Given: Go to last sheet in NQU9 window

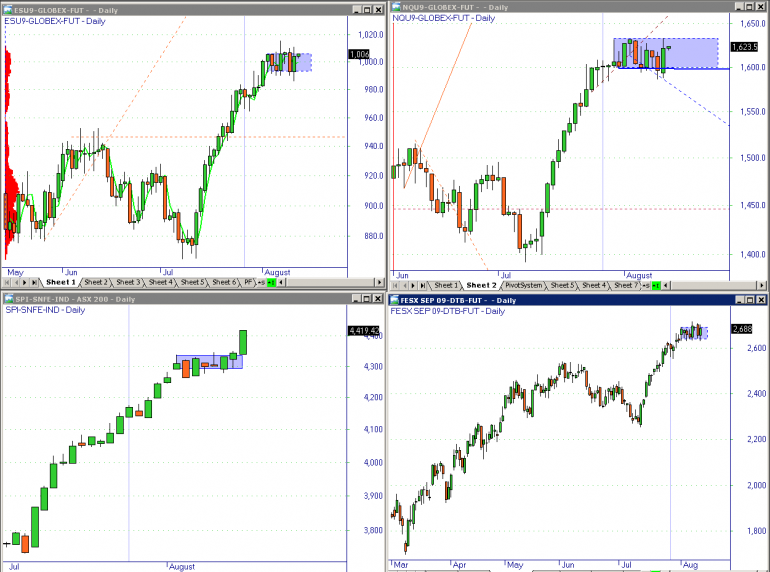Looking at the screenshot, I should pos(423,285).
